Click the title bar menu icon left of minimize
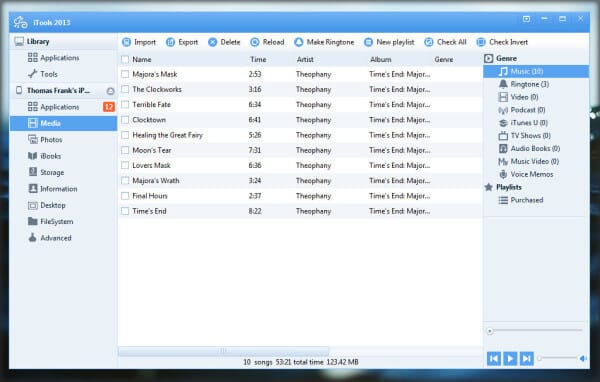Image resolution: width=600 pixels, height=382 pixels. (x=527, y=19)
